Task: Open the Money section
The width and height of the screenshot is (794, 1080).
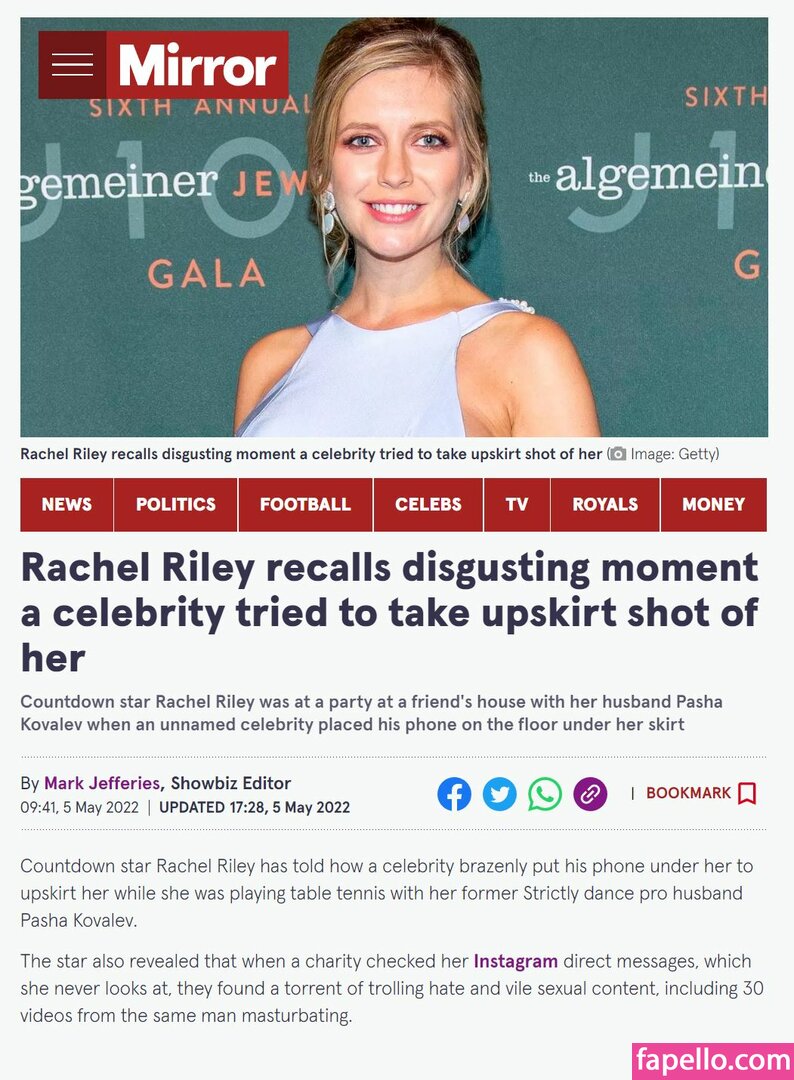Action: pyautogui.click(x=713, y=504)
